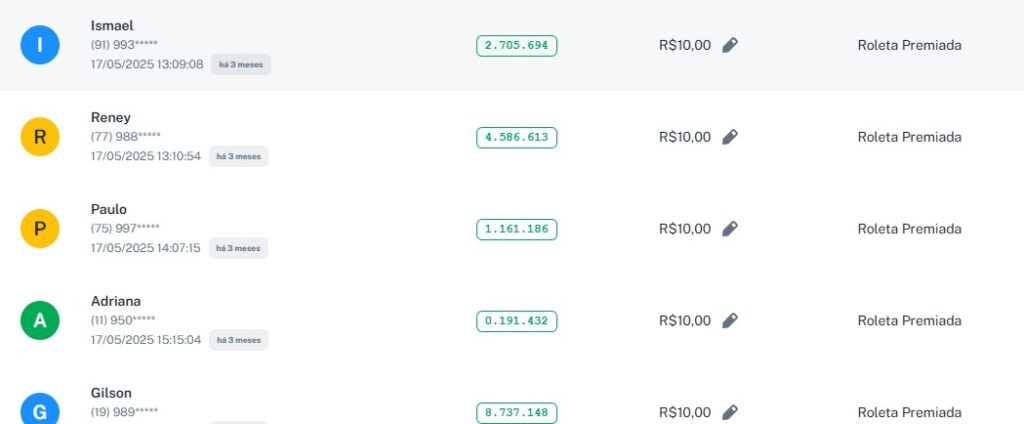Click Paulo's yellow "P" avatar
Image resolution: width=1024 pixels, height=424 pixels.
pyautogui.click(x=40, y=229)
